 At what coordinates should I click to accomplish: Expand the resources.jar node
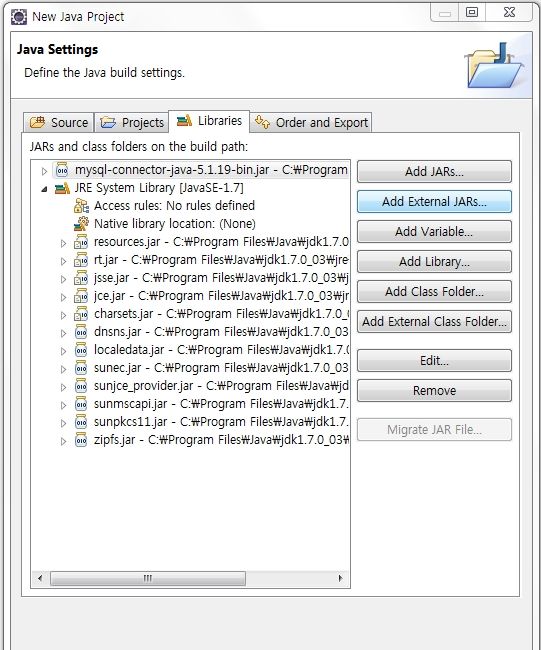63,243
